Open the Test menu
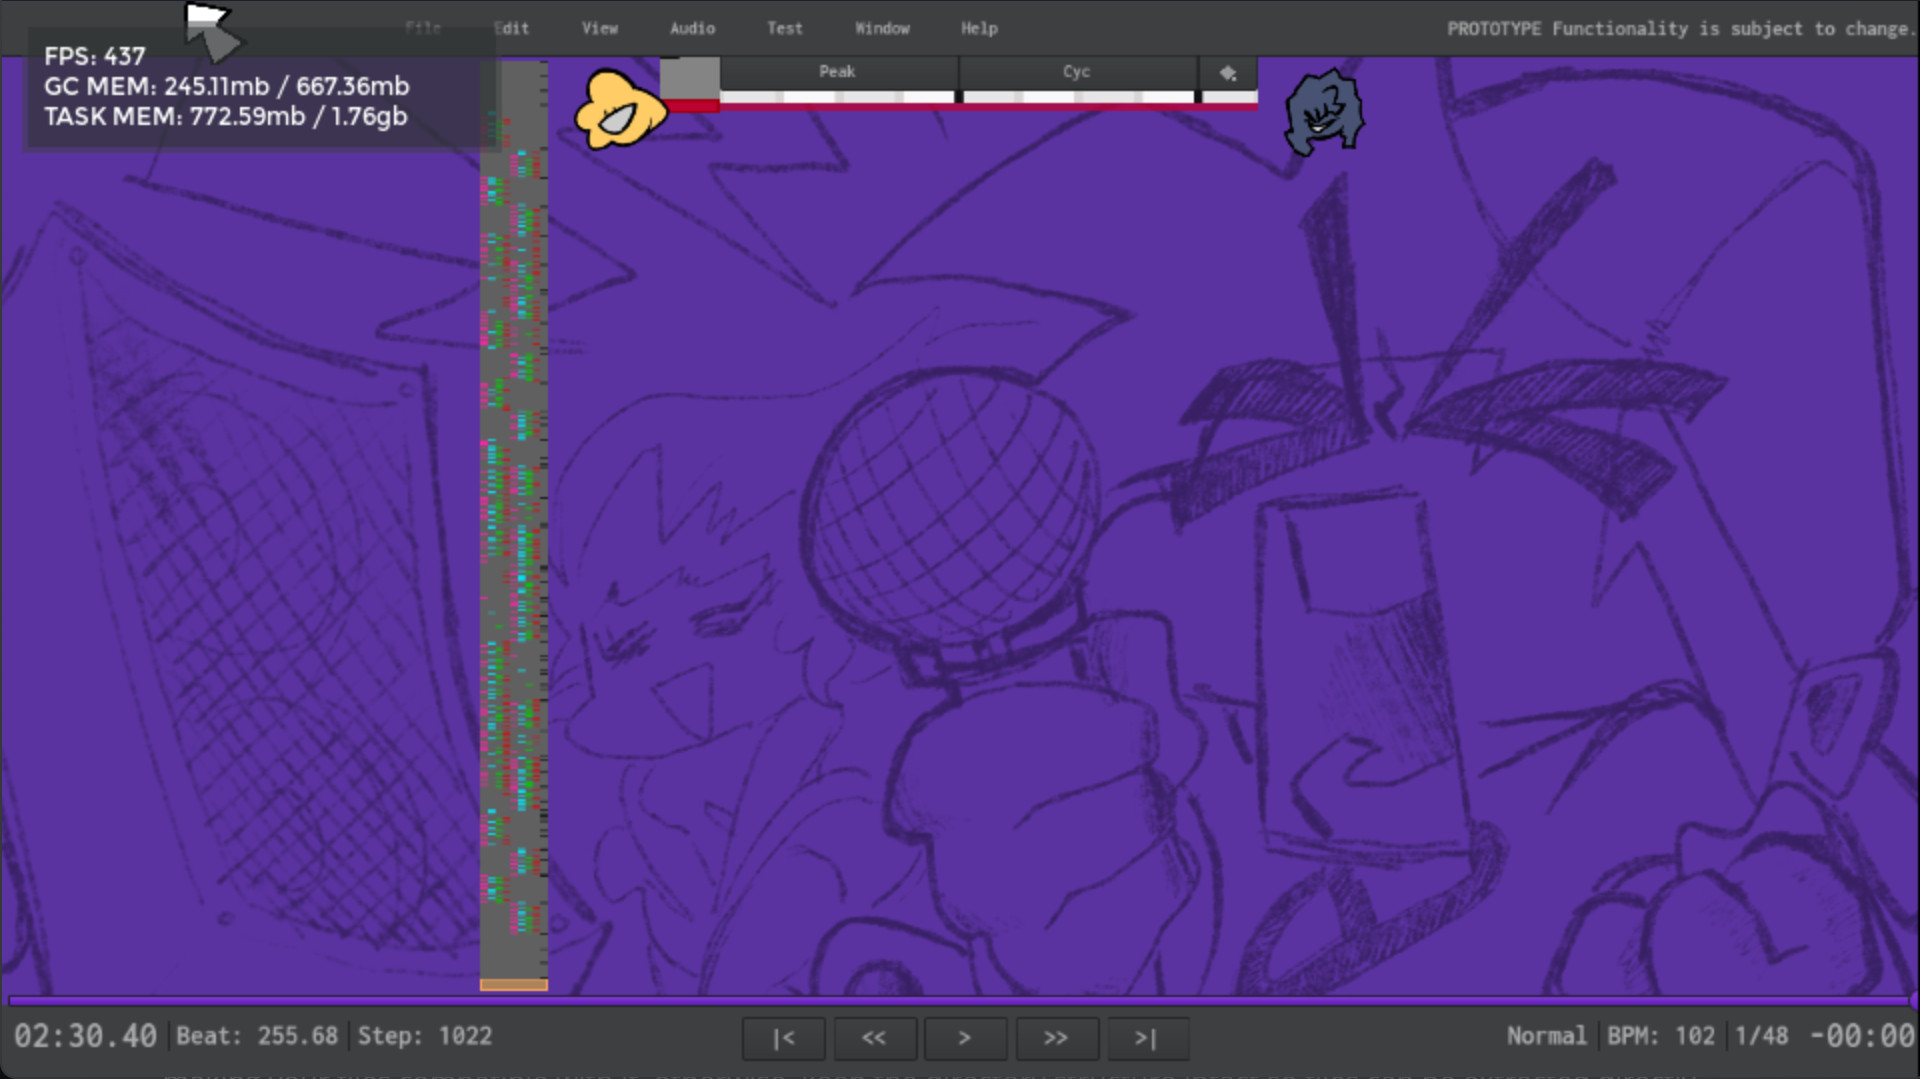 [785, 28]
